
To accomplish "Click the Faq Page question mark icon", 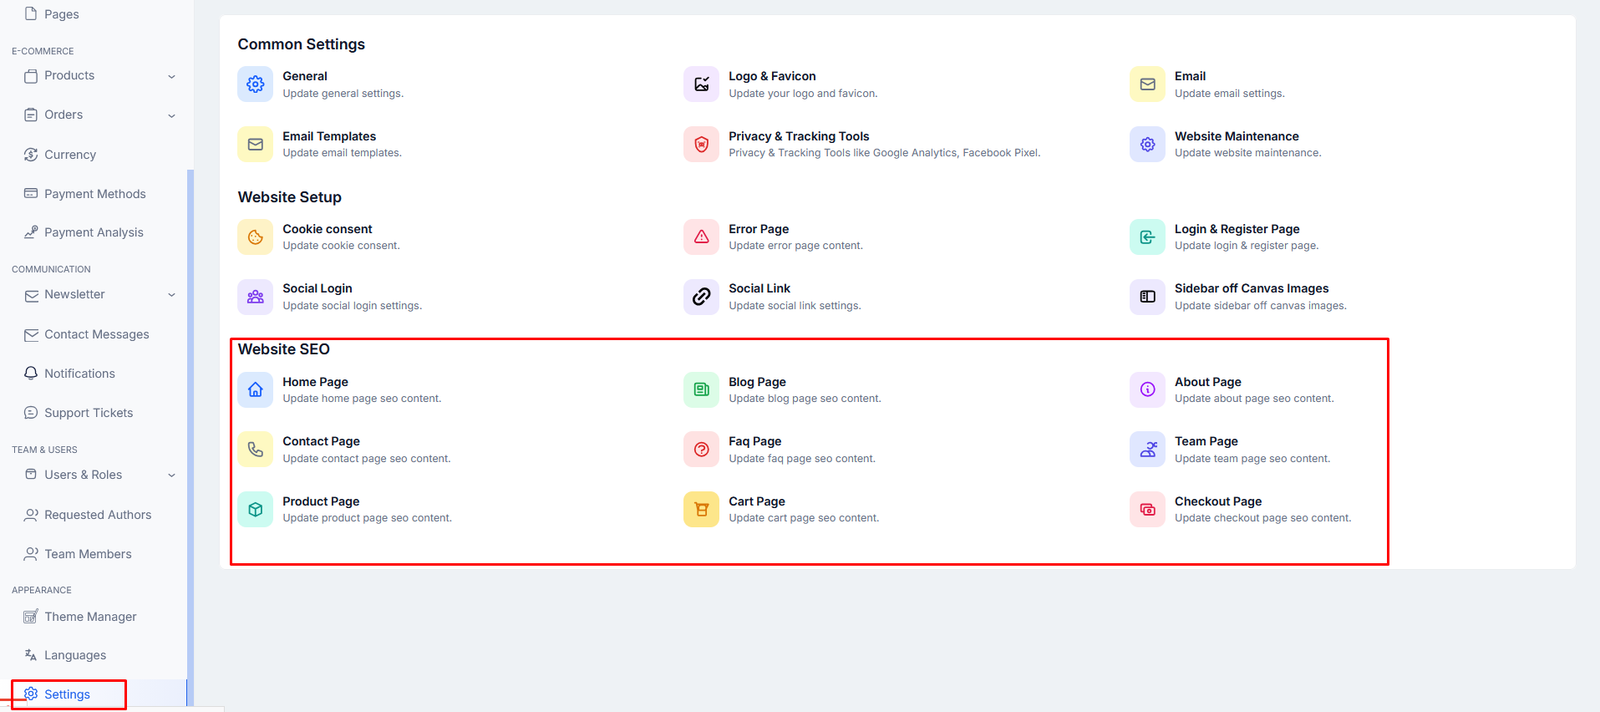I will coord(701,449).
